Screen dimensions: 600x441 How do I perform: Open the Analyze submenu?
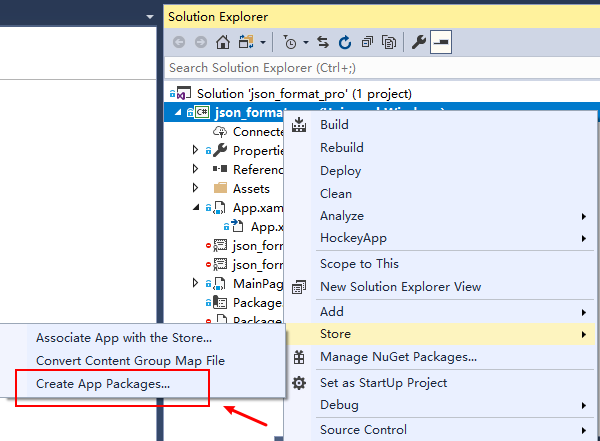pyautogui.click(x=440, y=216)
